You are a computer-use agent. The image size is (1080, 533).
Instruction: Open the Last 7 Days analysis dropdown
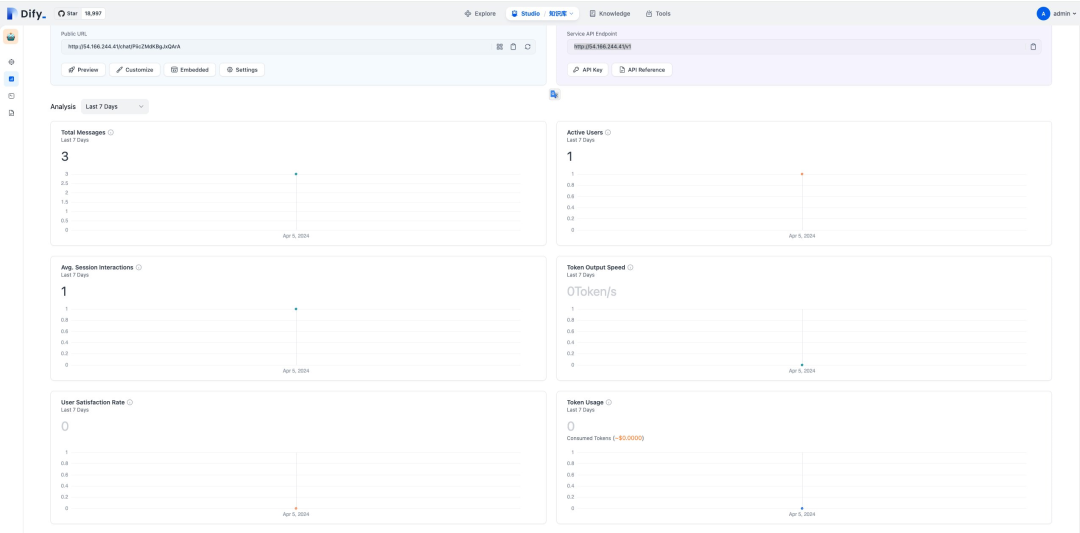coord(114,107)
